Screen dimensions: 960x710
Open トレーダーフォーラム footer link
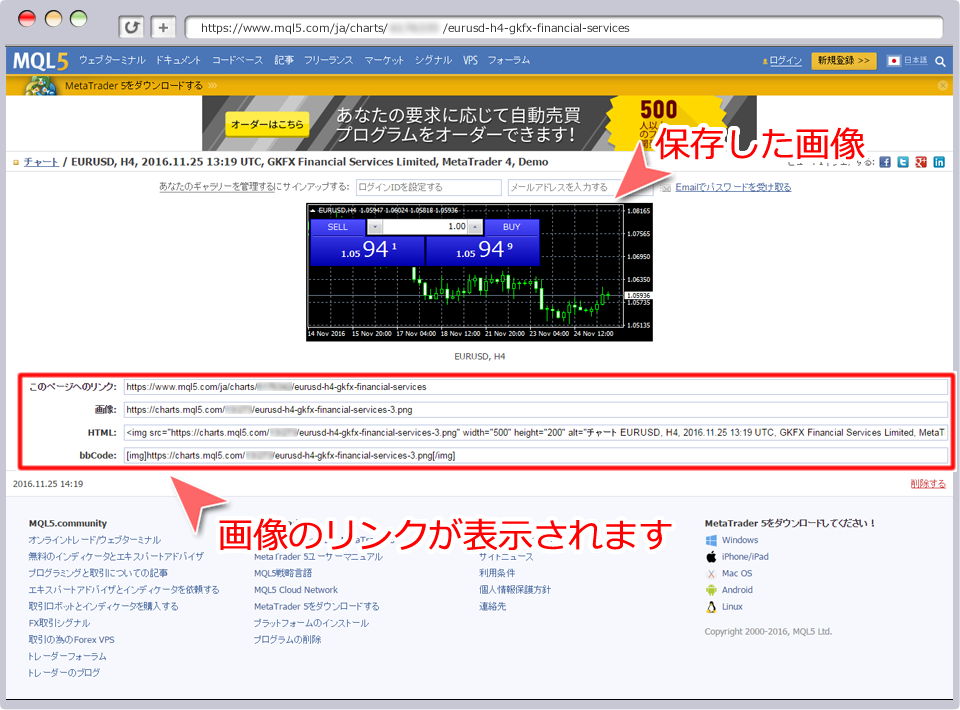[x=67, y=656]
